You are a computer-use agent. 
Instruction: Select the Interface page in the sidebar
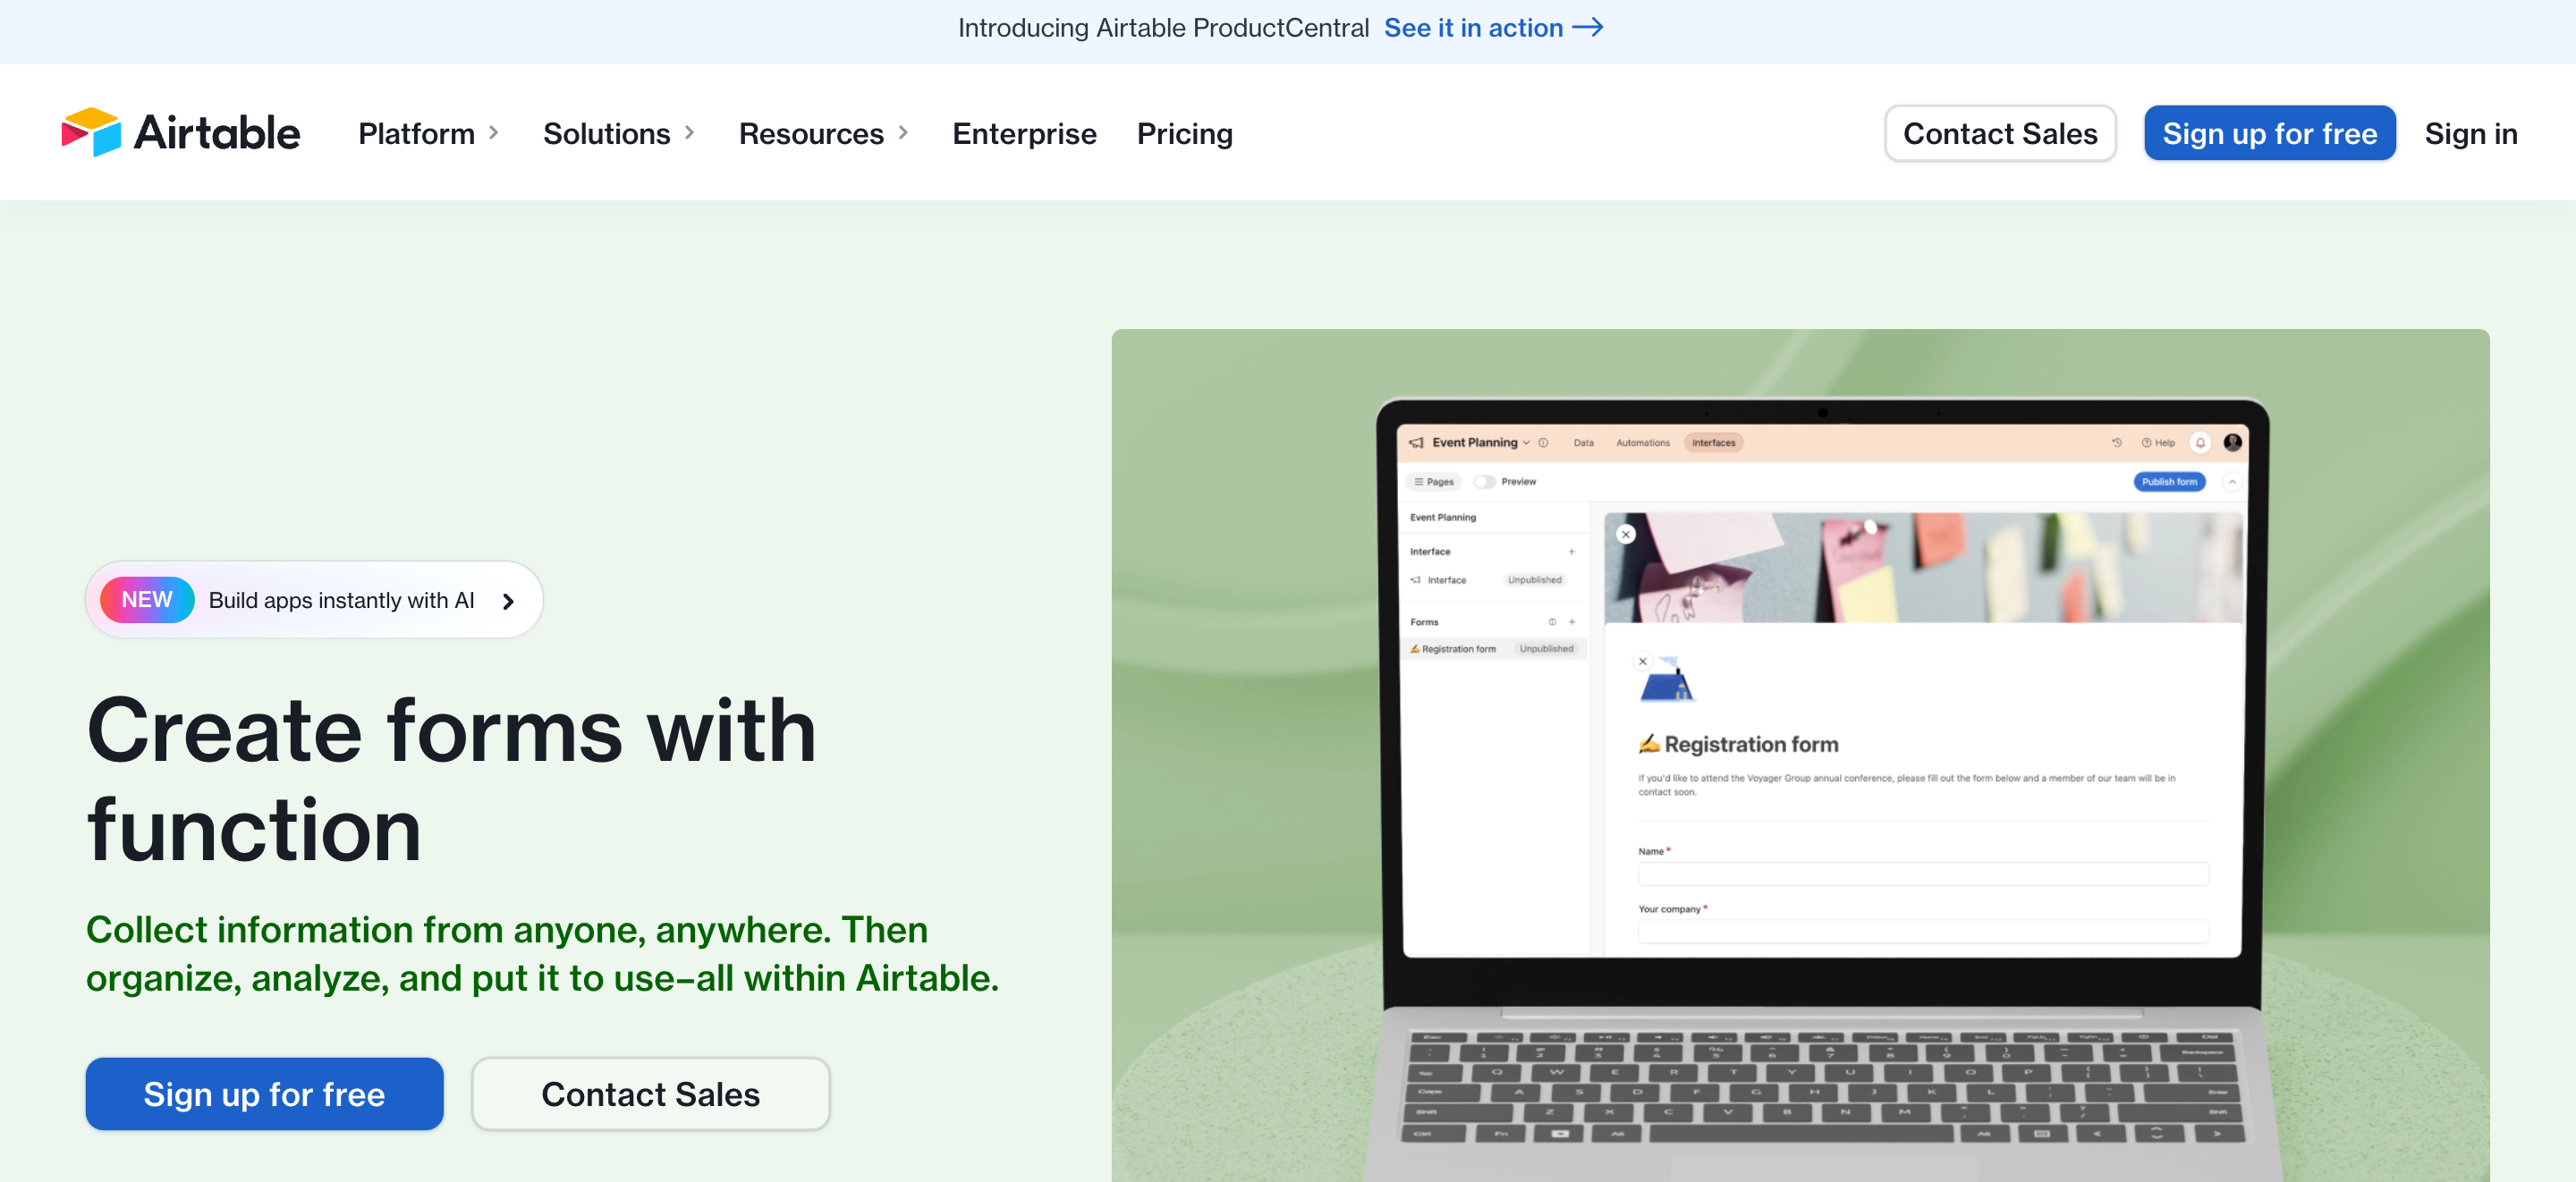[x=1446, y=580]
